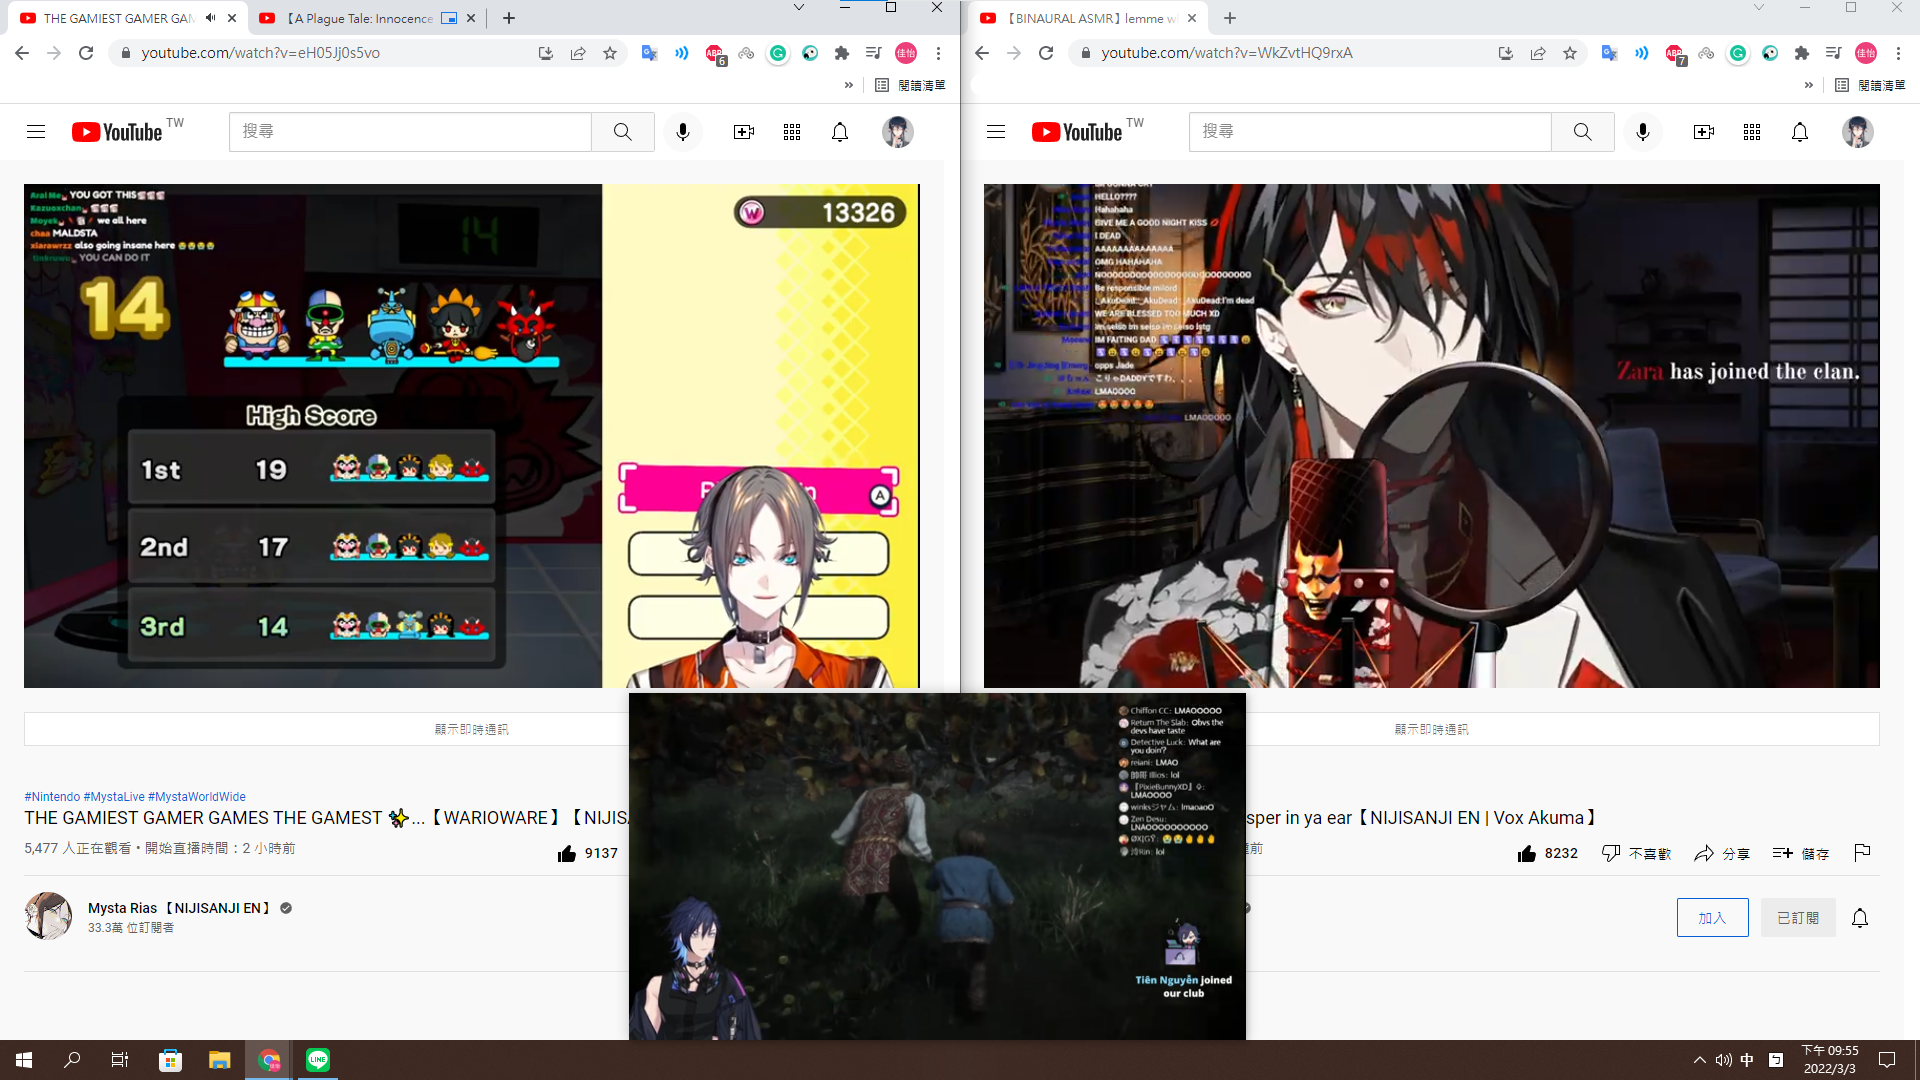Screen dimensions: 1920x1080
Task: Open YouTube guide menu in right window
Action: tap(996, 132)
